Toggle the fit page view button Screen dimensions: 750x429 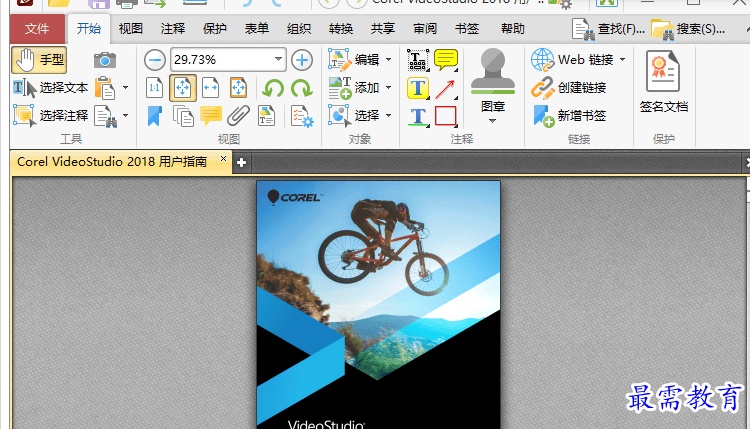[182, 88]
